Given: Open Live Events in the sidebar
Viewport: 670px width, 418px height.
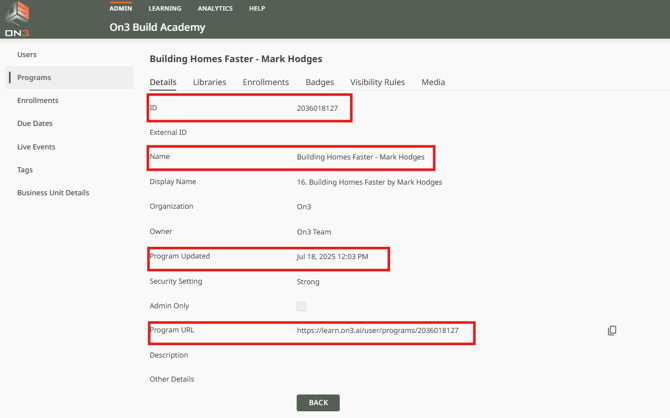Looking at the screenshot, I should pyautogui.click(x=36, y=147).
